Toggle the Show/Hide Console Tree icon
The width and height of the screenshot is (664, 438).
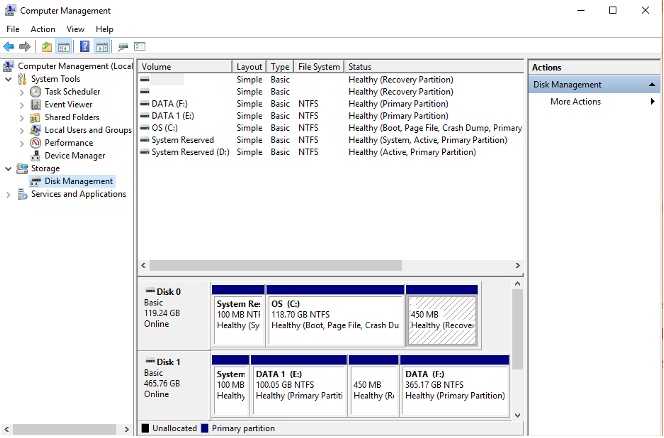coord(64,47)
